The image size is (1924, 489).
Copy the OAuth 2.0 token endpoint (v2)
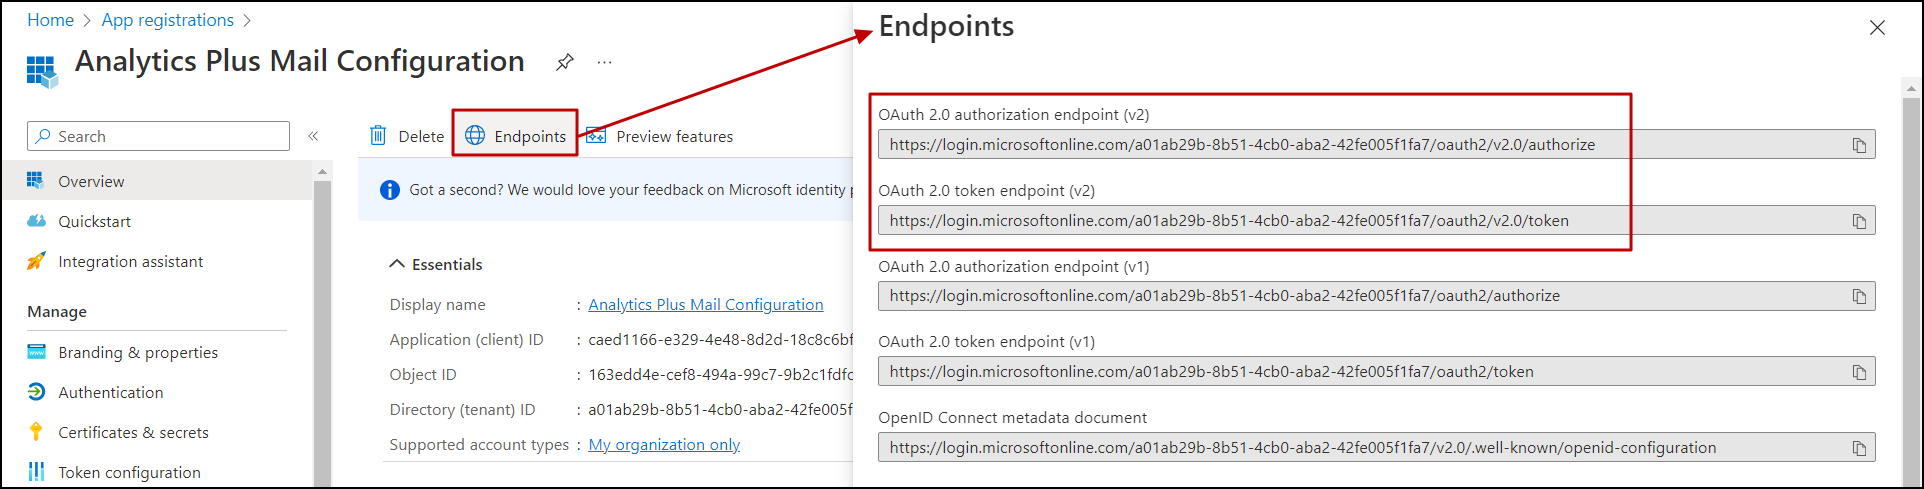(1859, 221)
